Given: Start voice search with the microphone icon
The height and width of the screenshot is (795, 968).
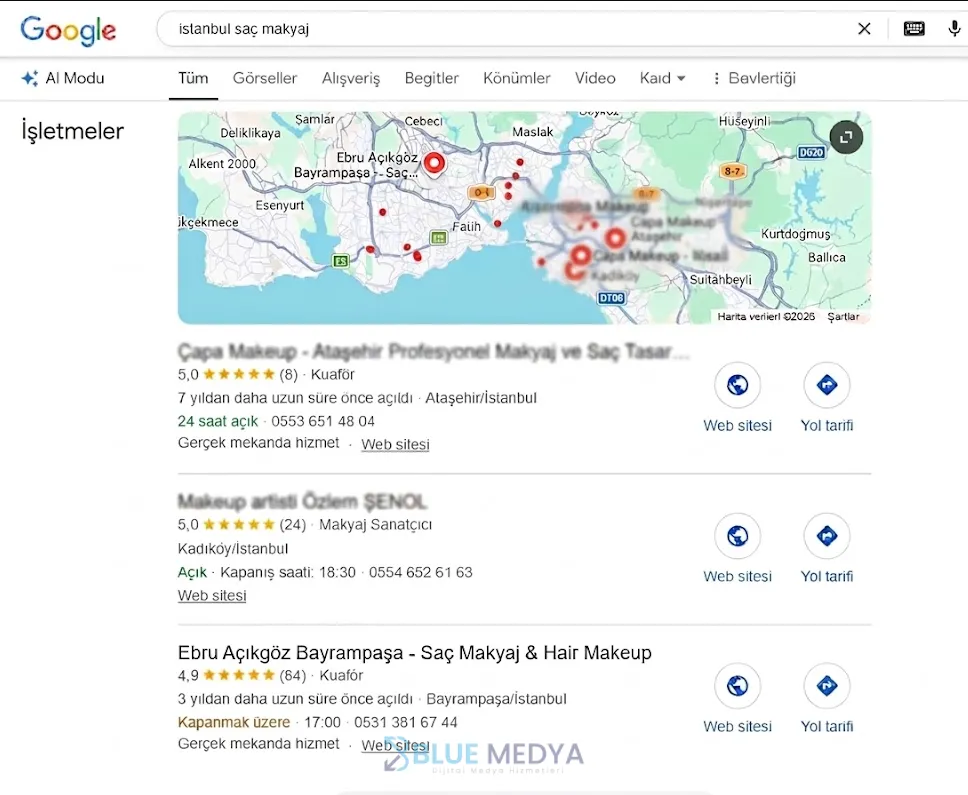Looking at the screenshot, I should (954, 28).
